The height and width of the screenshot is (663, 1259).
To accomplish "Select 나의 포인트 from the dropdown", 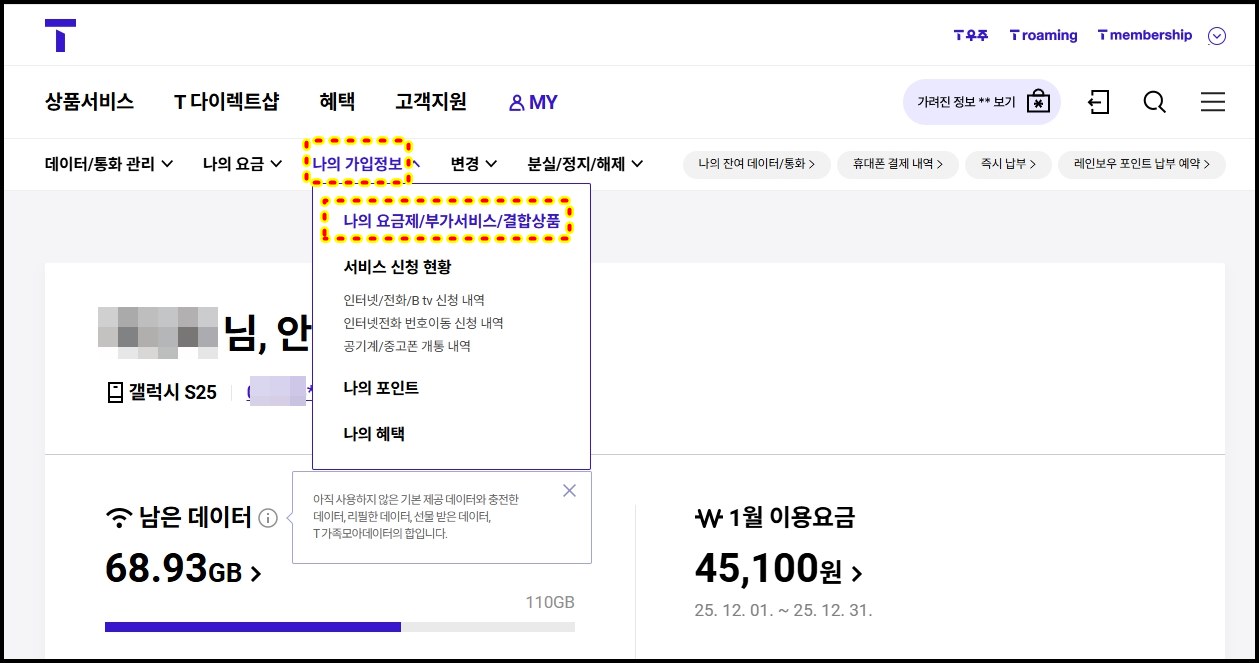I will pyautogui.click(x=381, y=388).
